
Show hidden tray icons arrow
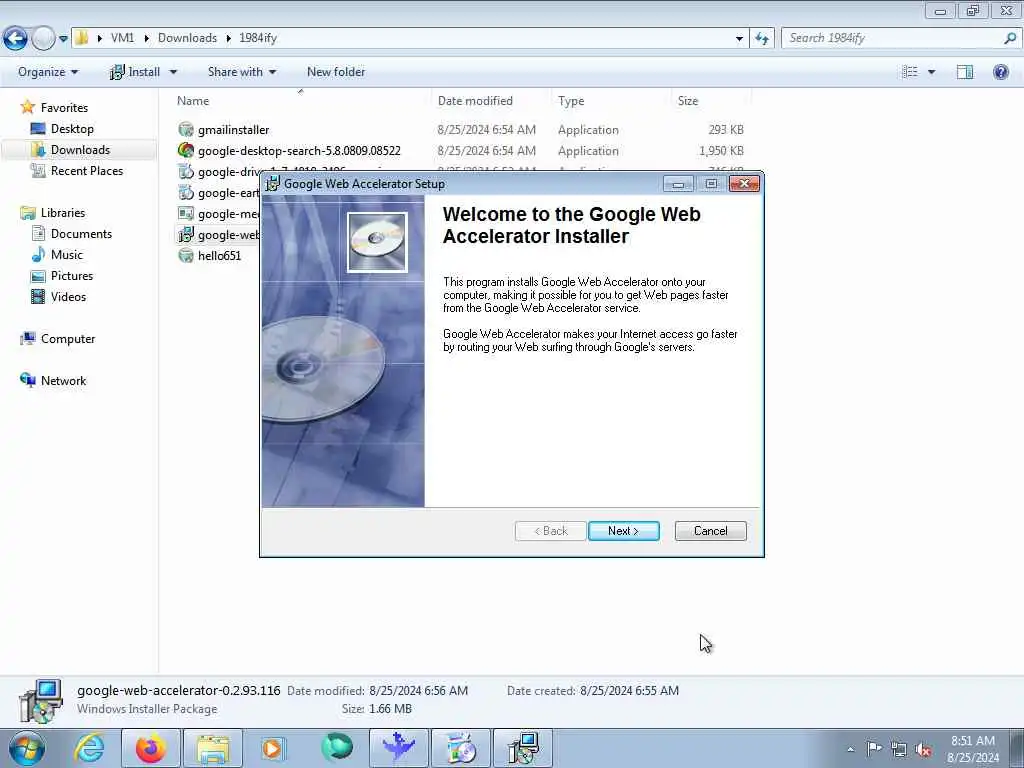[x=850, y=749]
